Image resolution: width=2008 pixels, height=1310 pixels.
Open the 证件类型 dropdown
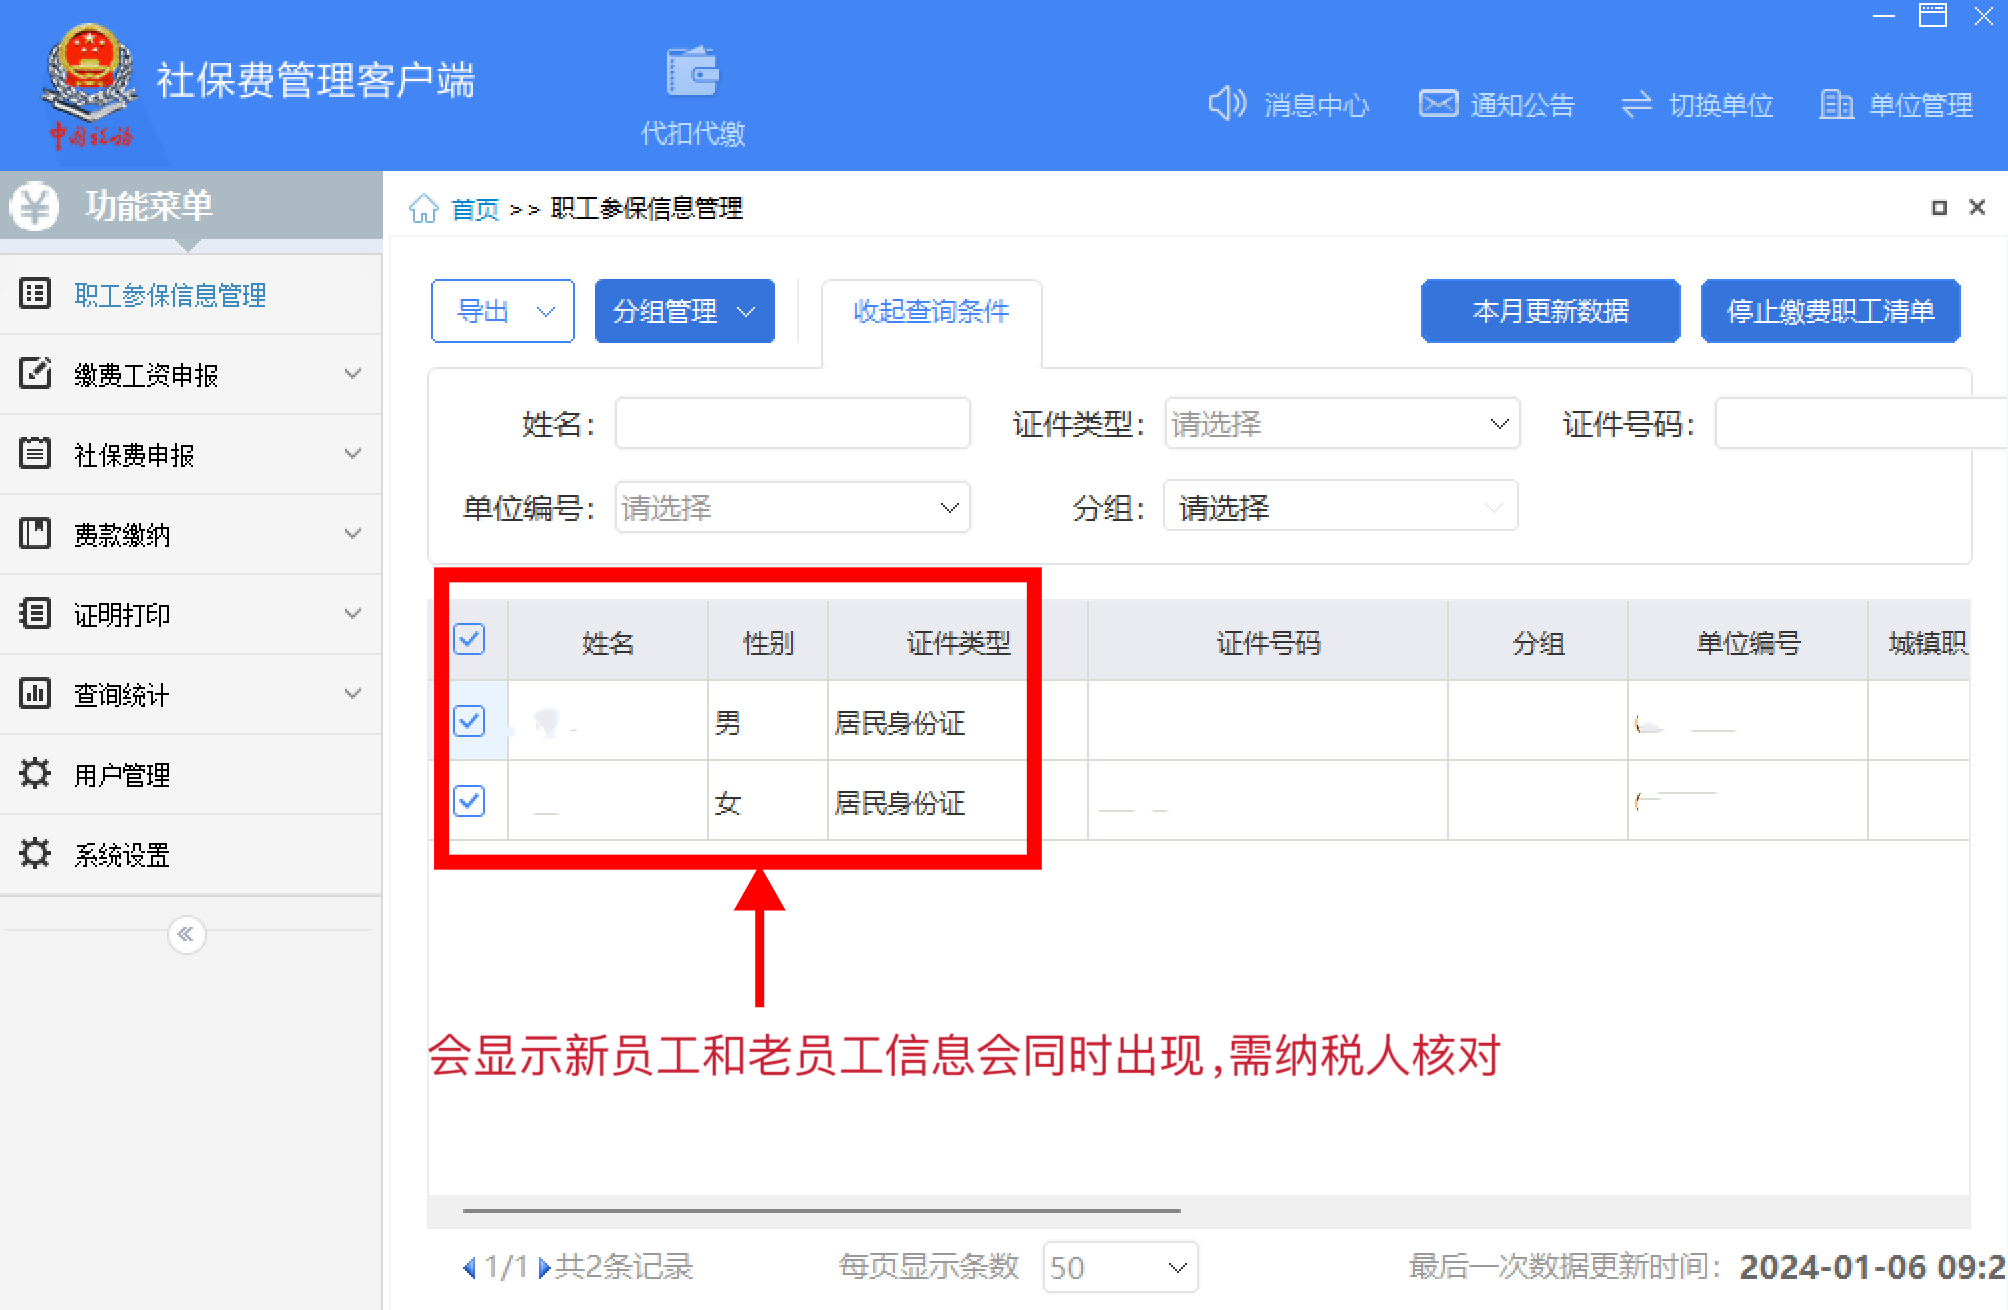[1341, 424]
